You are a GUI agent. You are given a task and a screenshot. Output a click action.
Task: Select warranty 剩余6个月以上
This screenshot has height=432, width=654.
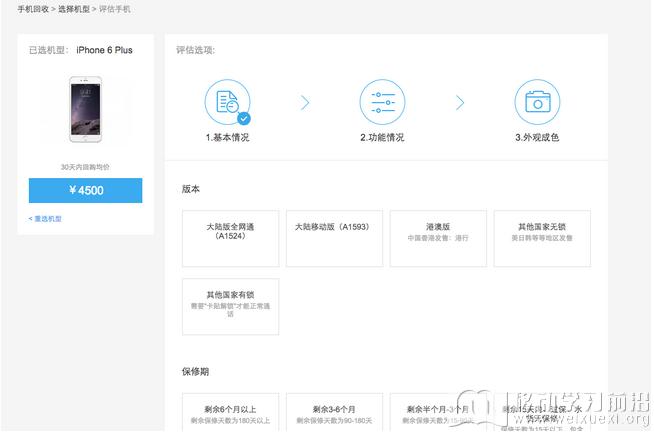[231, 412]
